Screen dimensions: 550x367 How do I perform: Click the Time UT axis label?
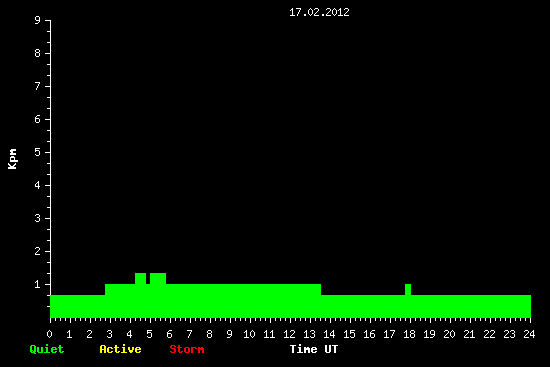point(314,349)
